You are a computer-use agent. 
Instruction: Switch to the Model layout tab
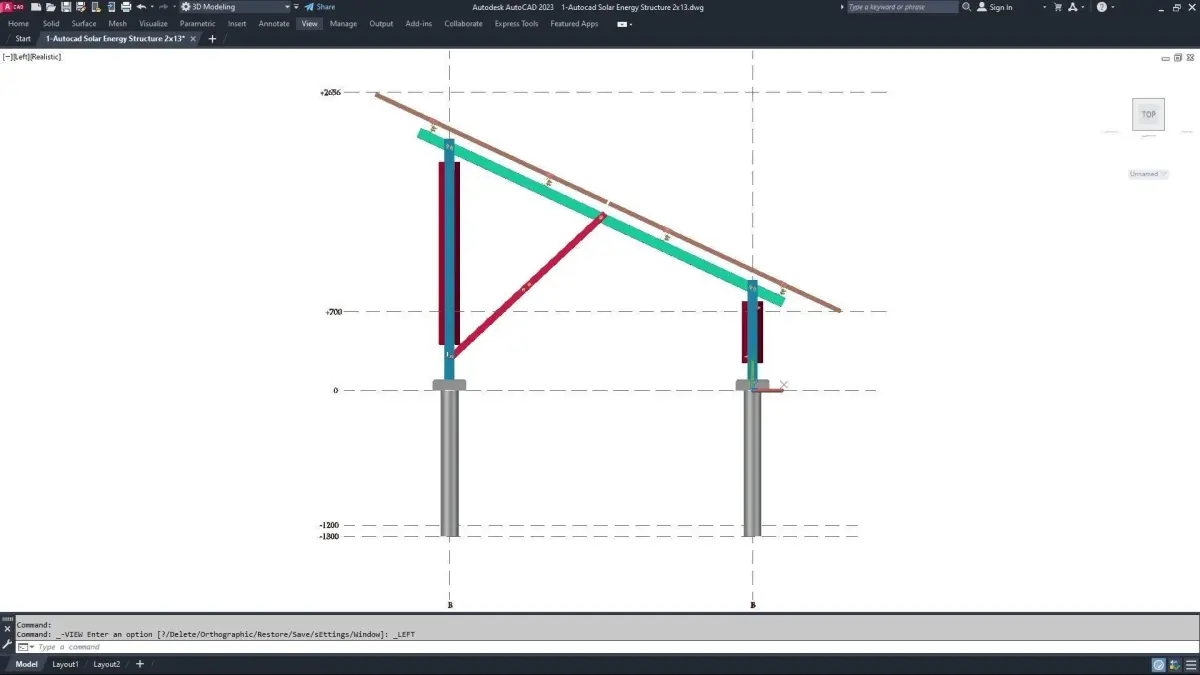pos(26,664)
